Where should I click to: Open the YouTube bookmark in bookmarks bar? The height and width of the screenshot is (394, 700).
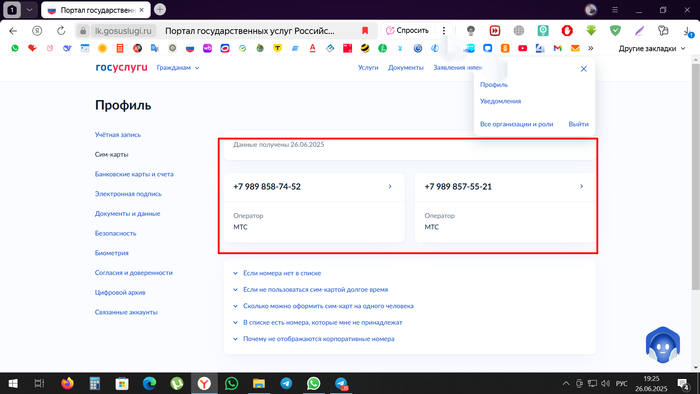click(x=522, y=48)
